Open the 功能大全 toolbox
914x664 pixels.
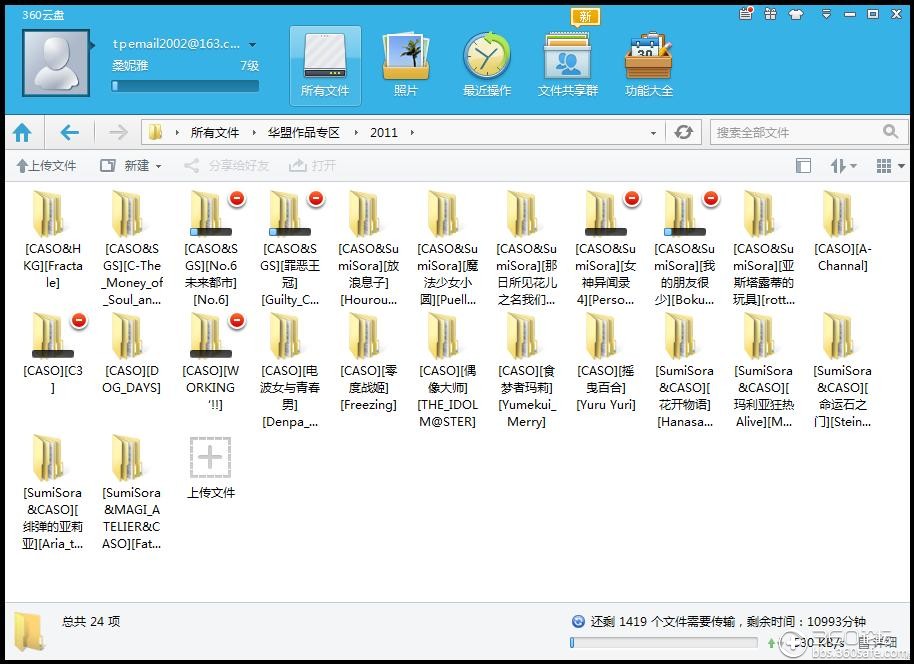click(x=648, y=65)
